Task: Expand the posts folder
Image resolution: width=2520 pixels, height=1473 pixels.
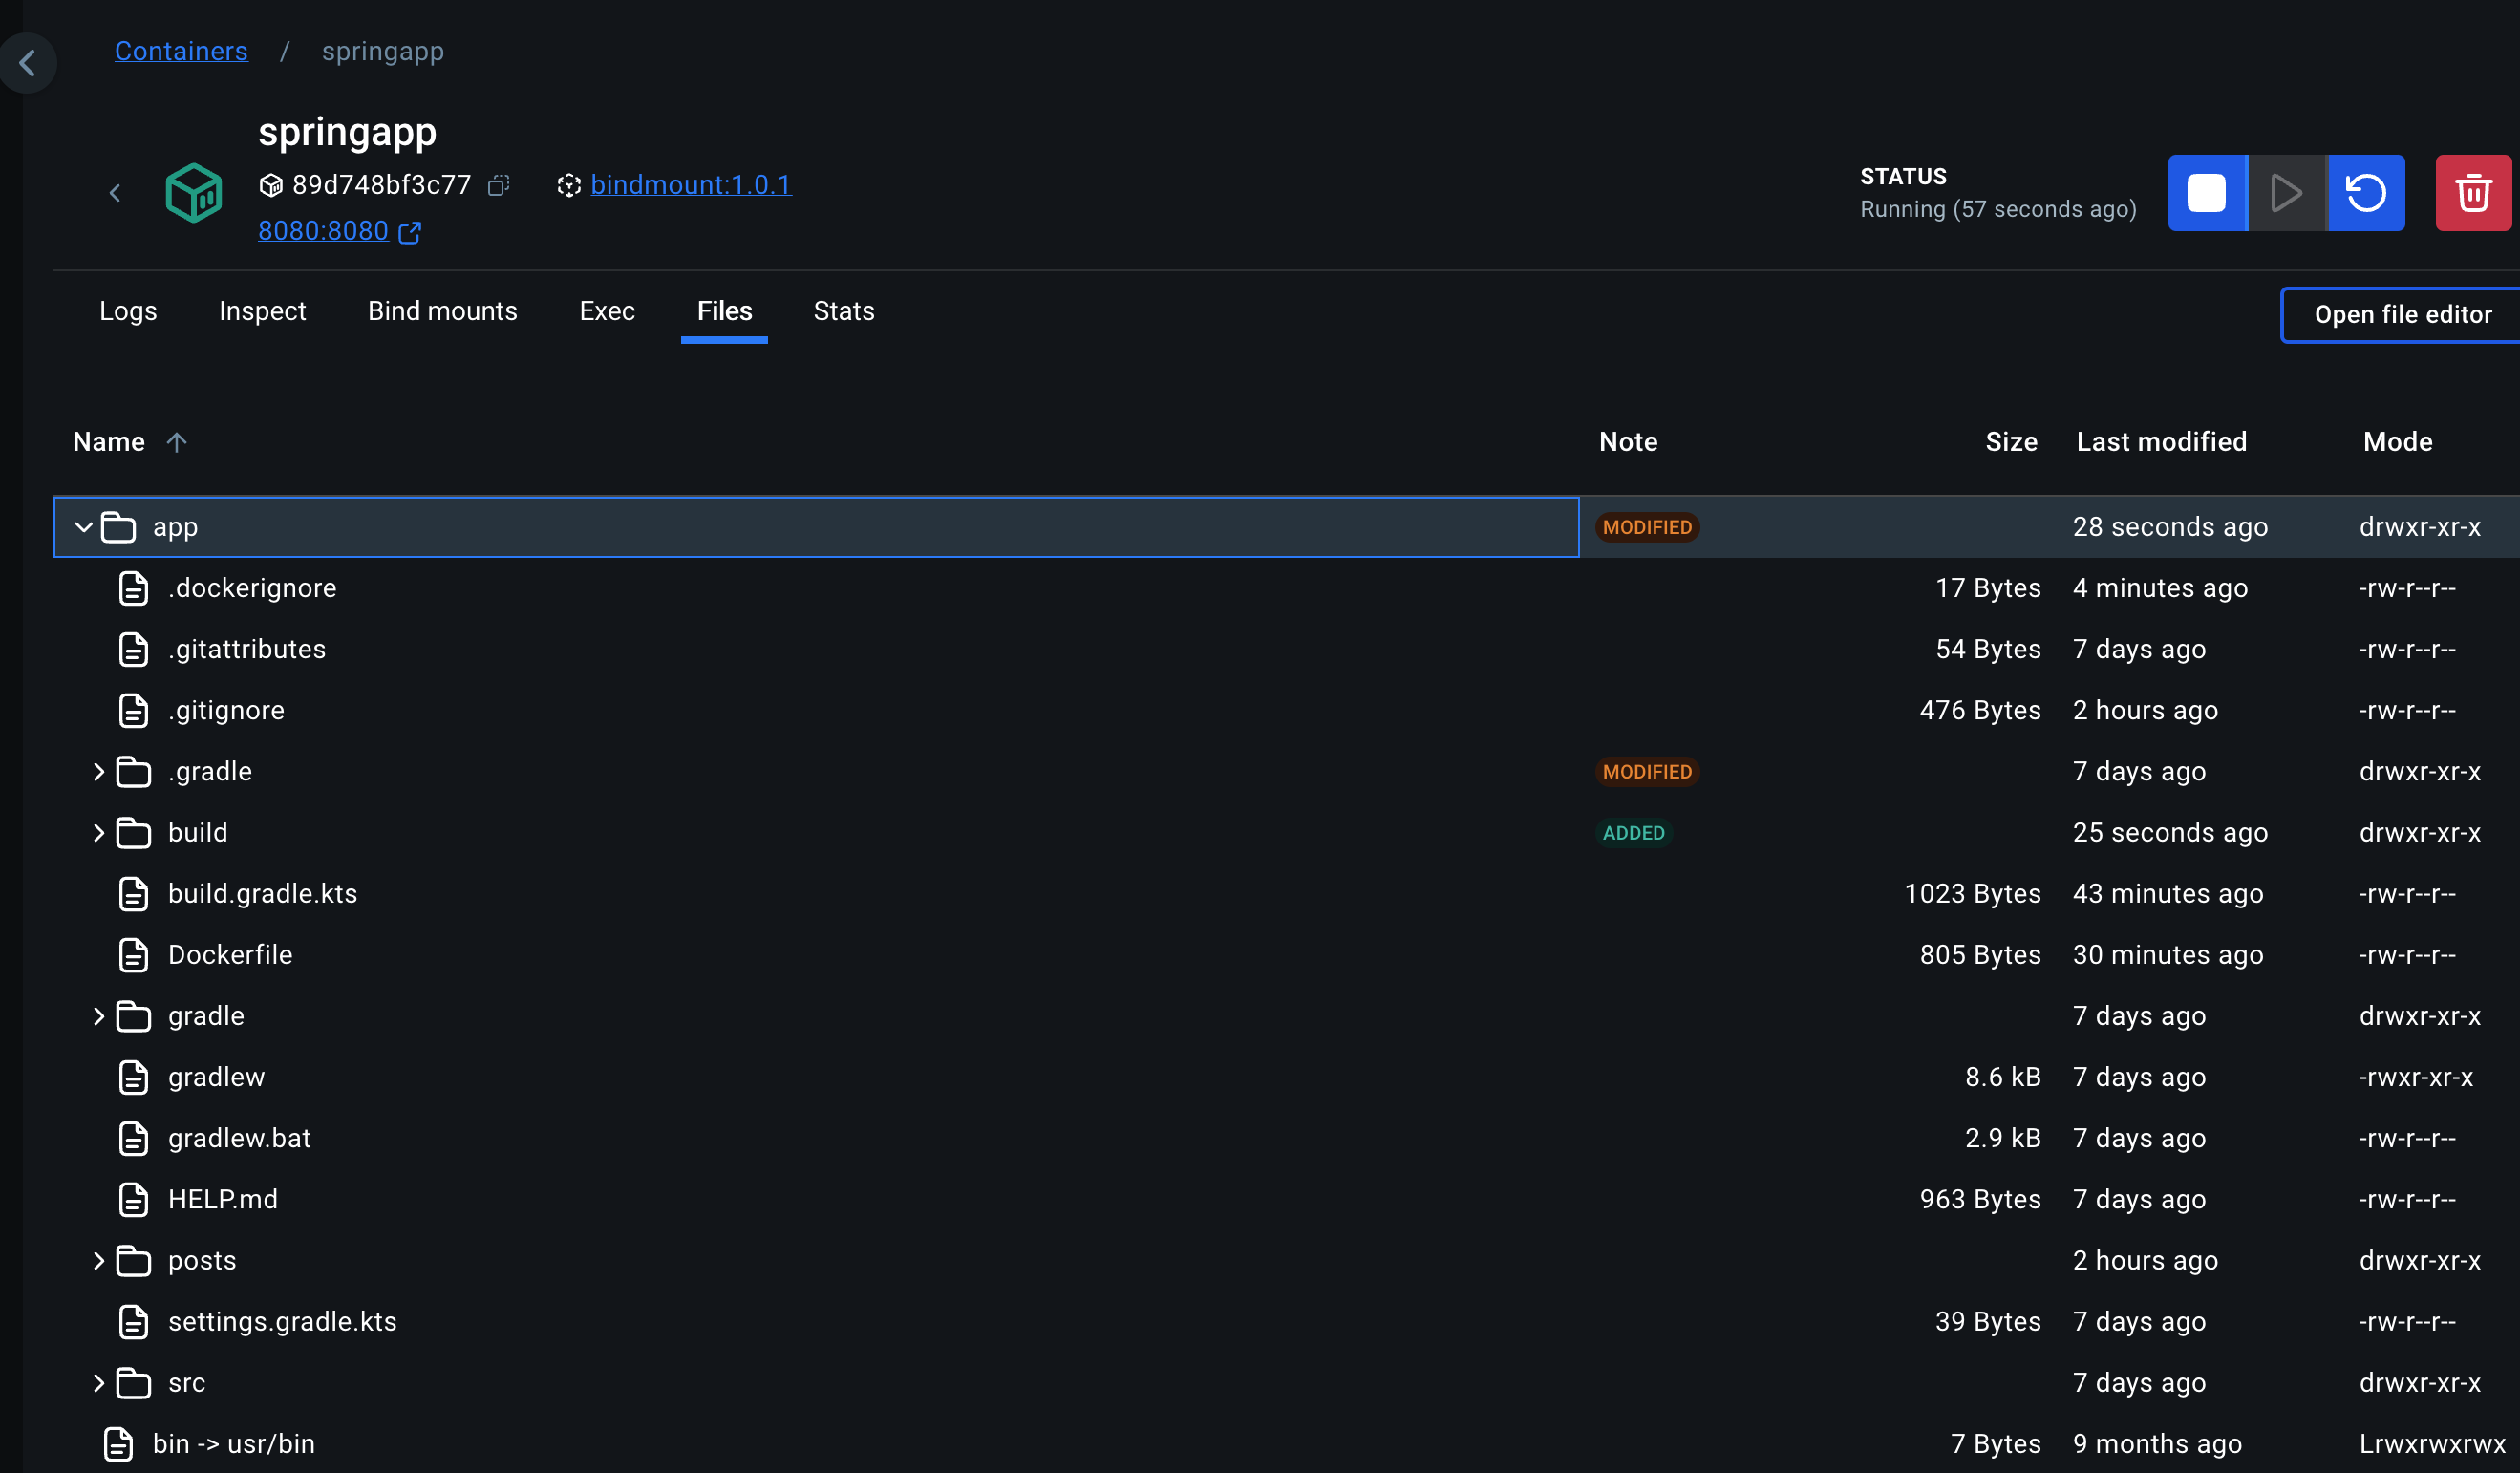Action: pyautogui.click(x=98, y=1261)
